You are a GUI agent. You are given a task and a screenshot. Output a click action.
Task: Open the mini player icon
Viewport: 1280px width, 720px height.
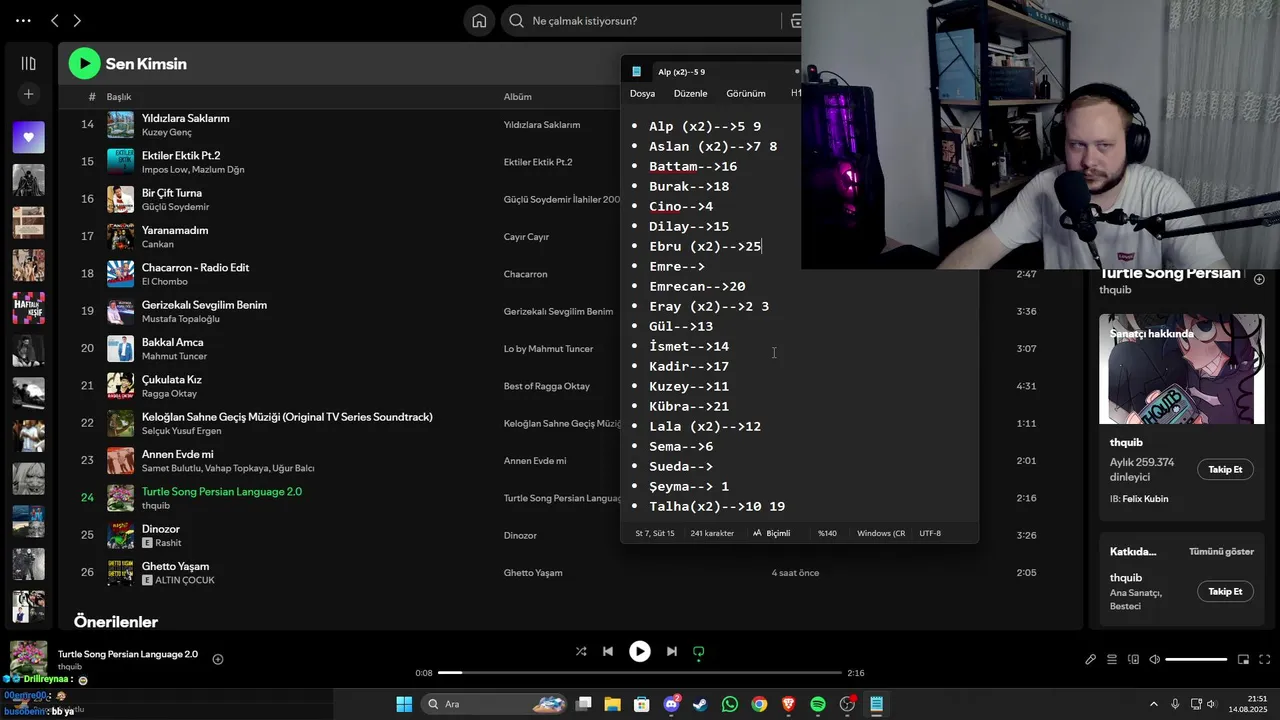click(x=1244, y=660)
